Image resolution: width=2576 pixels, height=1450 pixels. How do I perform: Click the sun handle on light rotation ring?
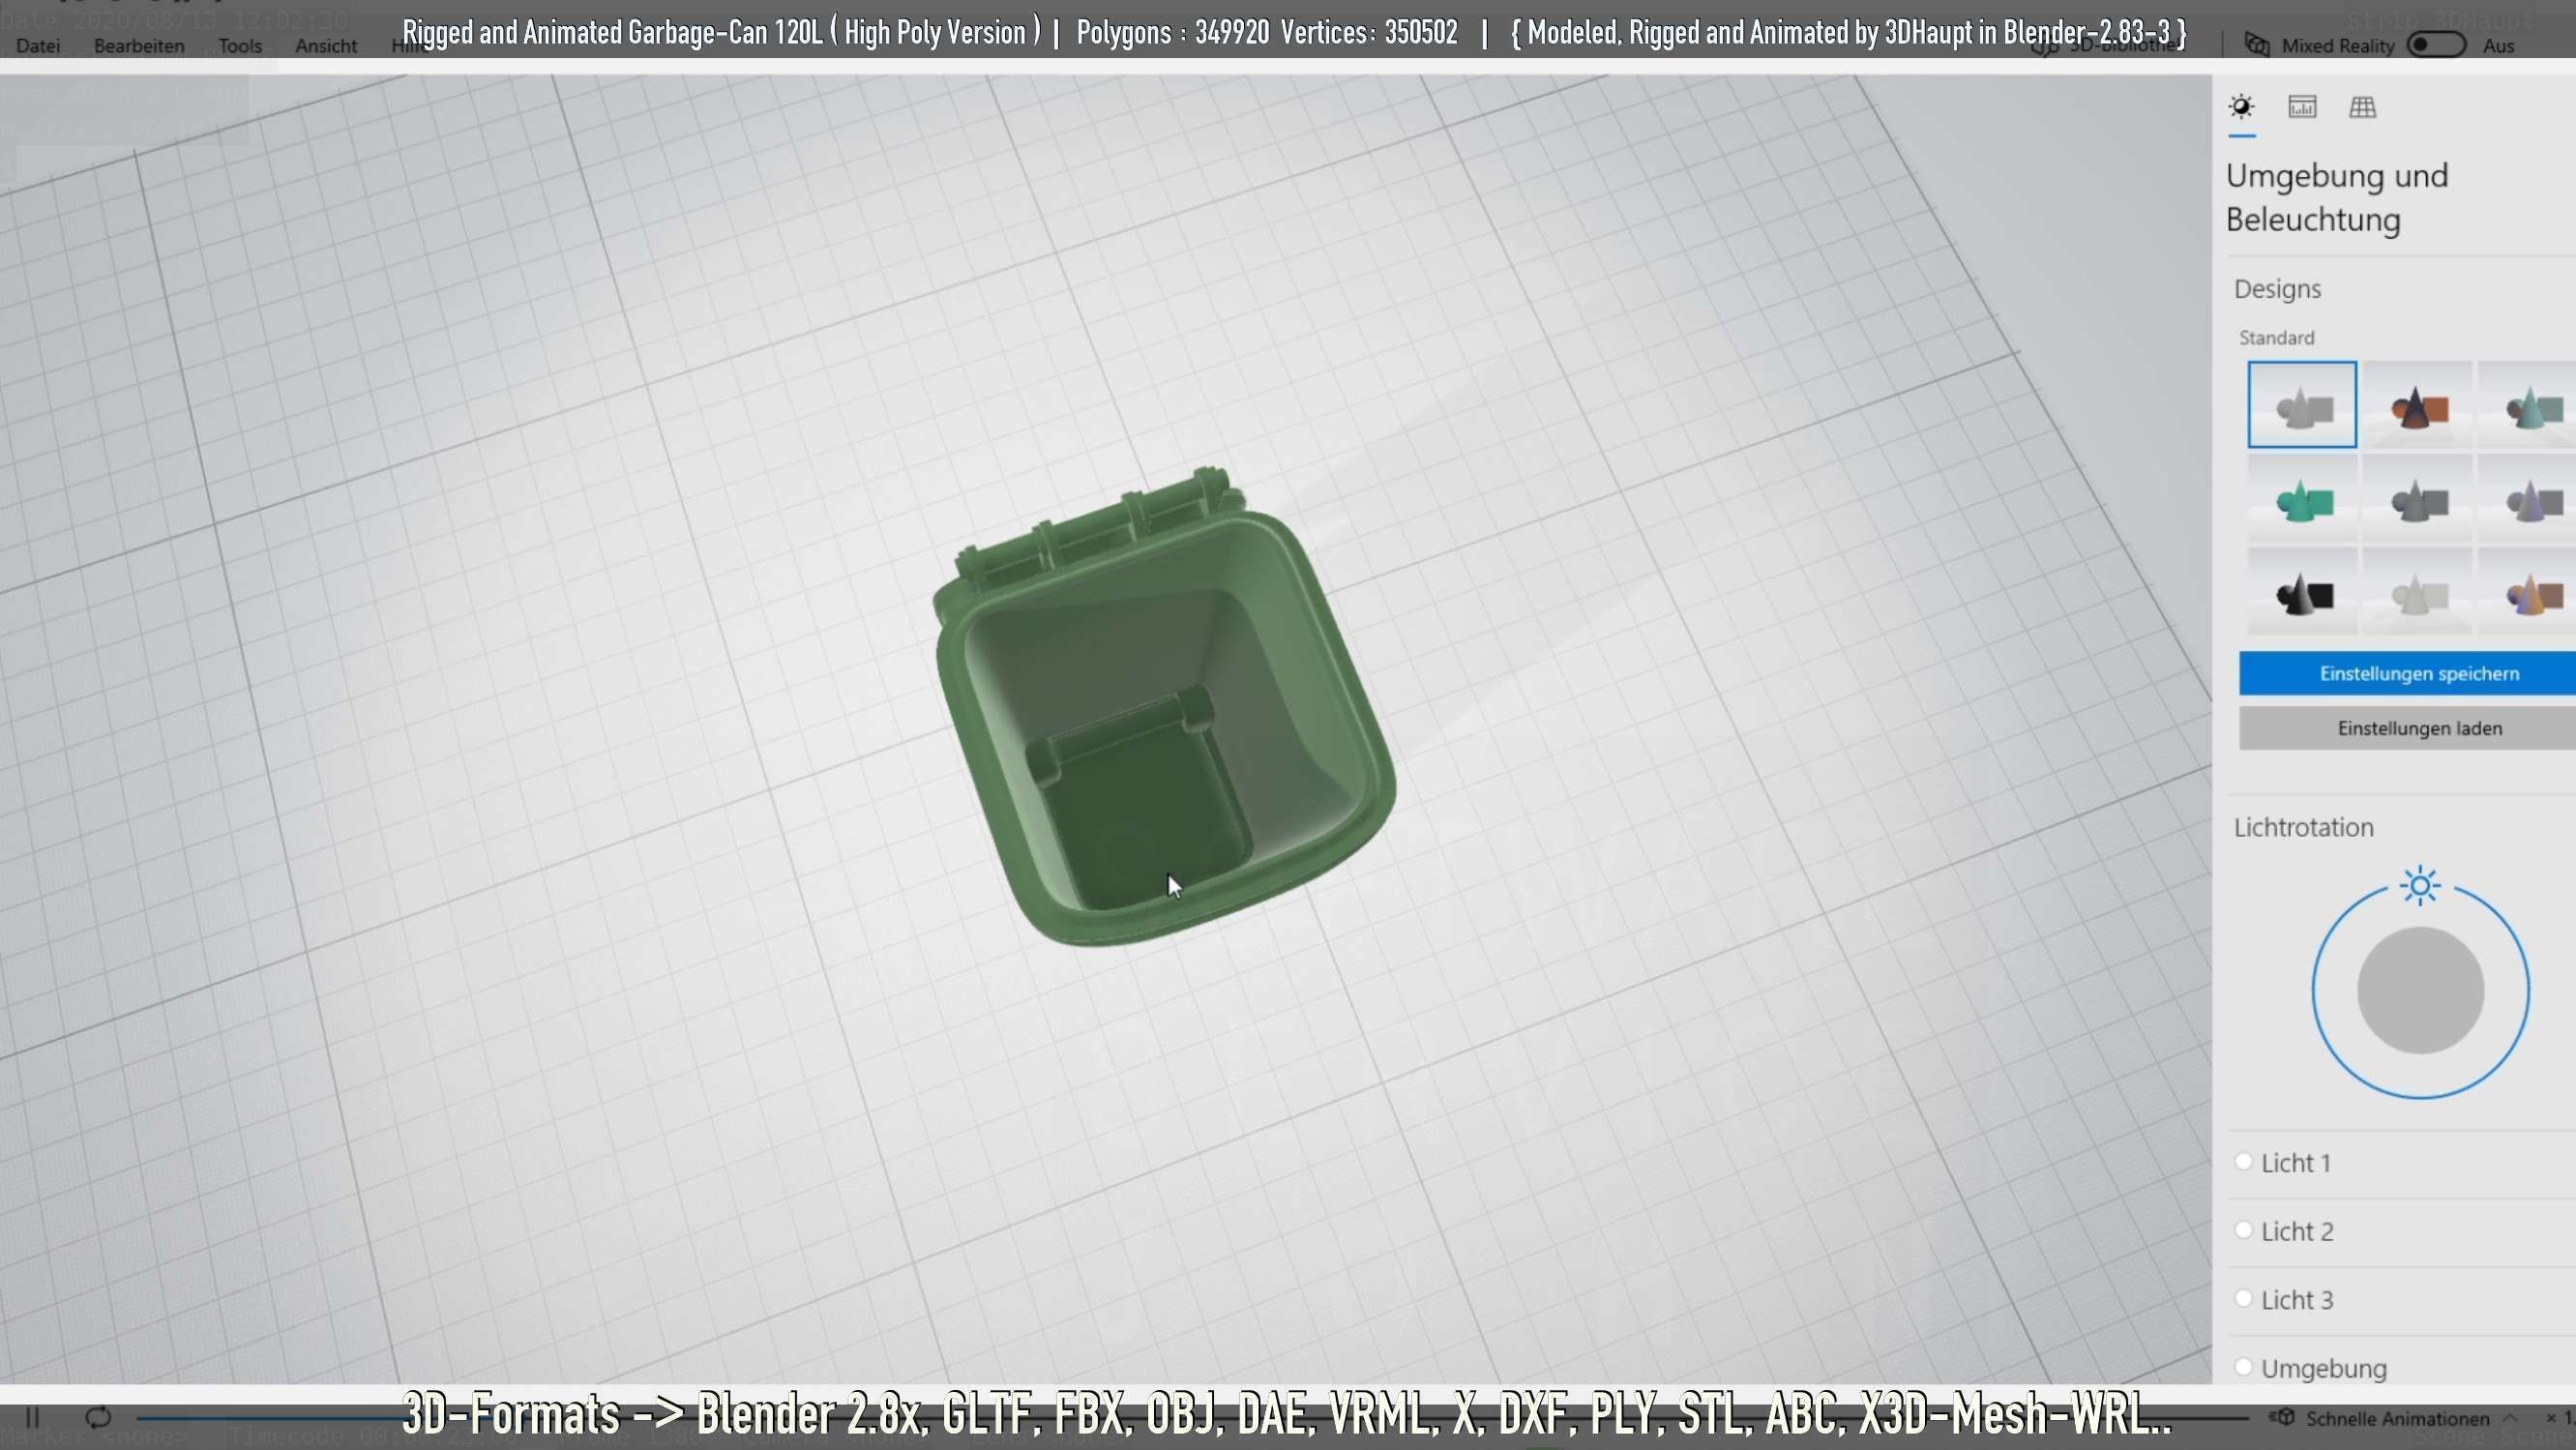click(2420, 886)
